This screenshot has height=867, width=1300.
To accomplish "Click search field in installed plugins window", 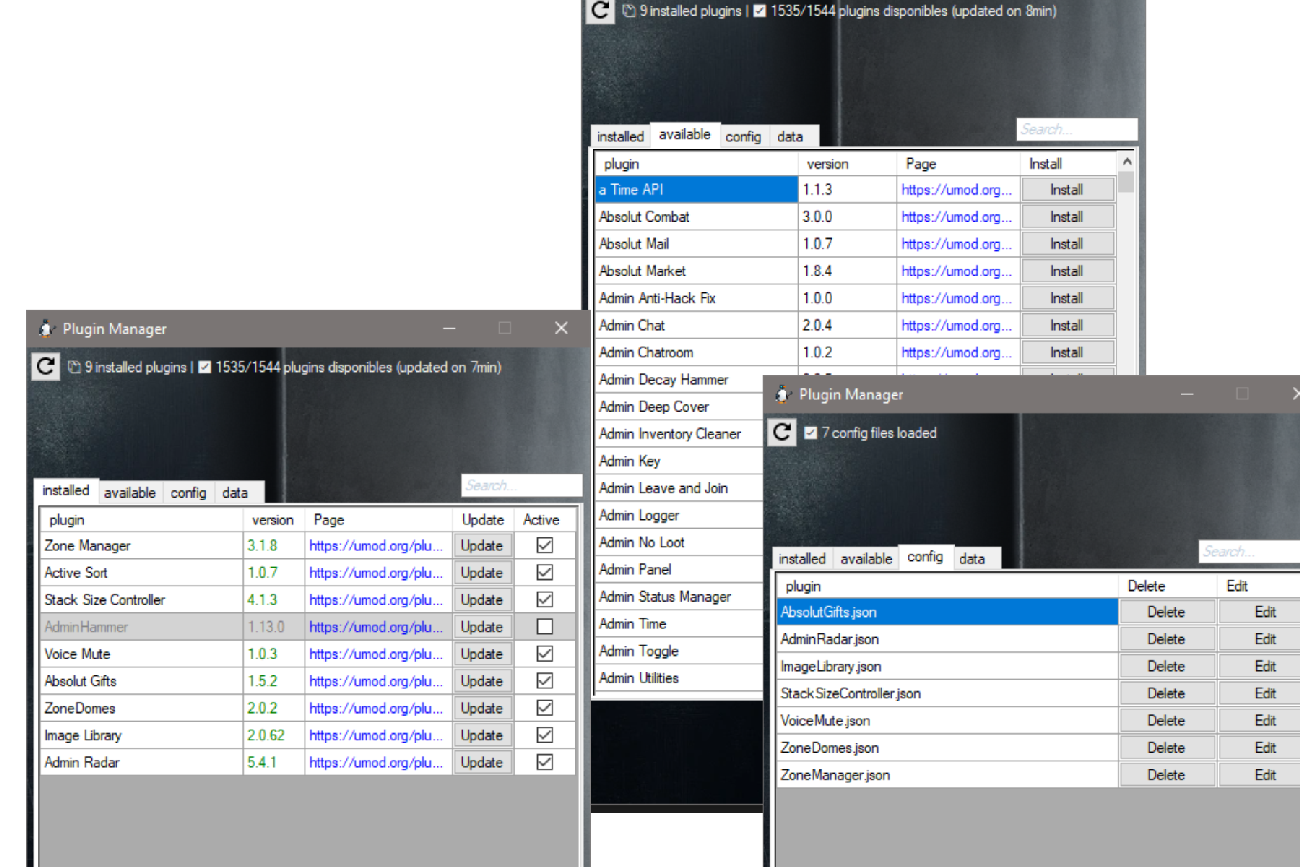I will coord(521,485).
